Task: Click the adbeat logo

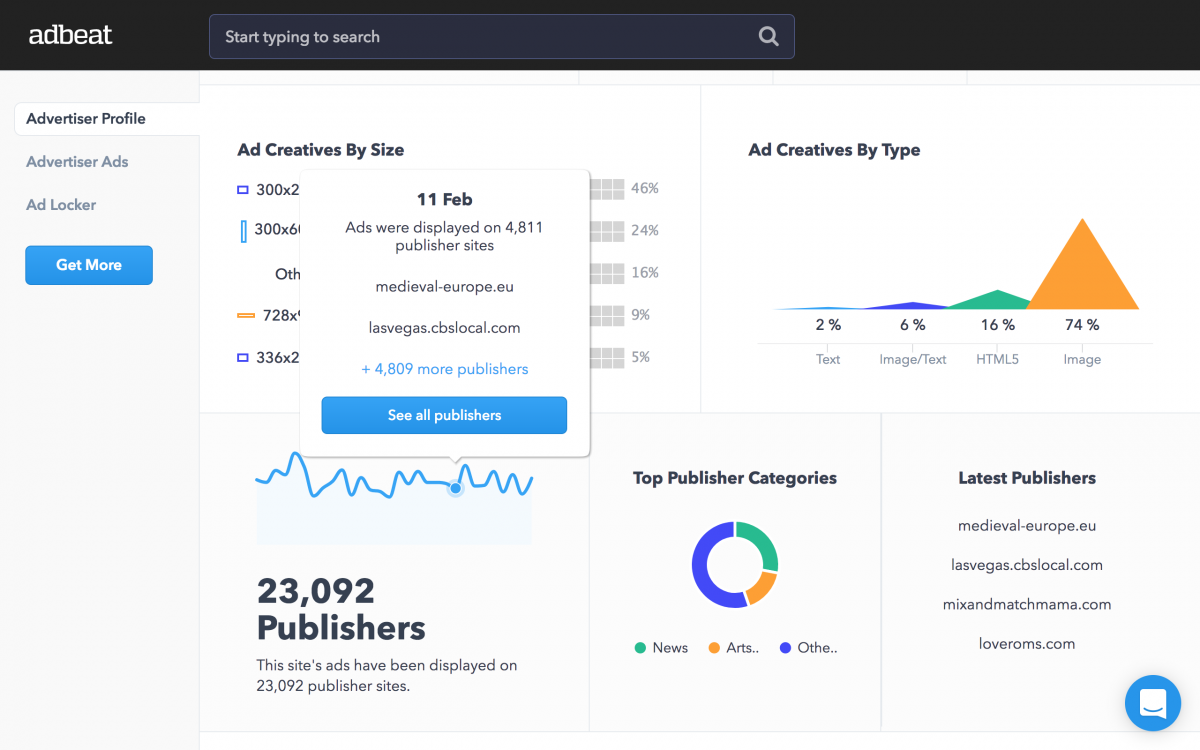Action: tap(70, 34)
